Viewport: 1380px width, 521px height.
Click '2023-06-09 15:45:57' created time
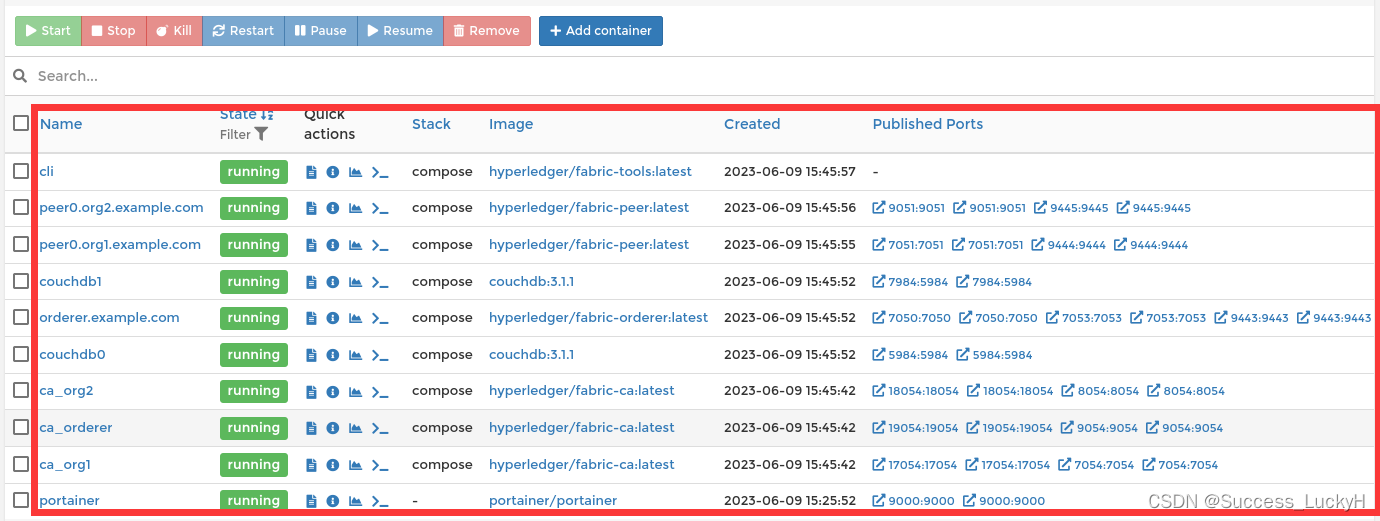point(790,172)
